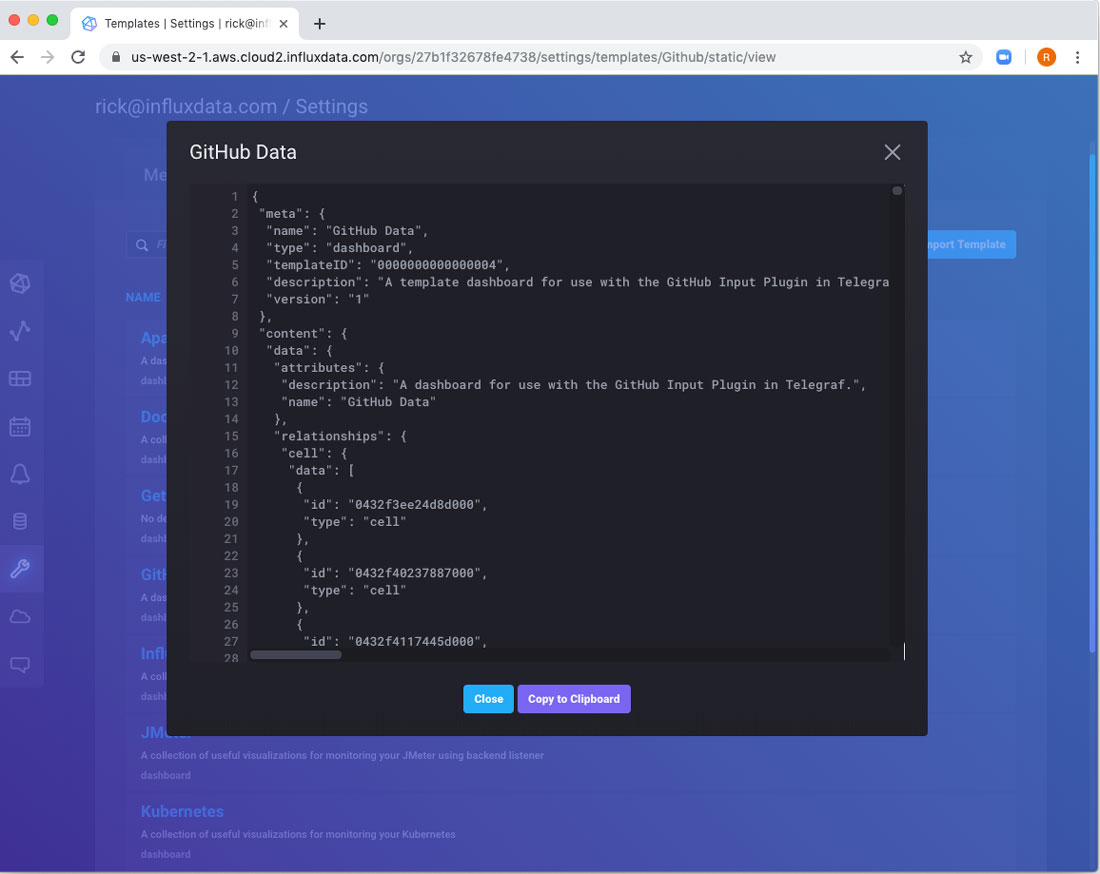Select the Tasks calendar icon
This screenshot has width=1100, height=874.
pos(20,427)
